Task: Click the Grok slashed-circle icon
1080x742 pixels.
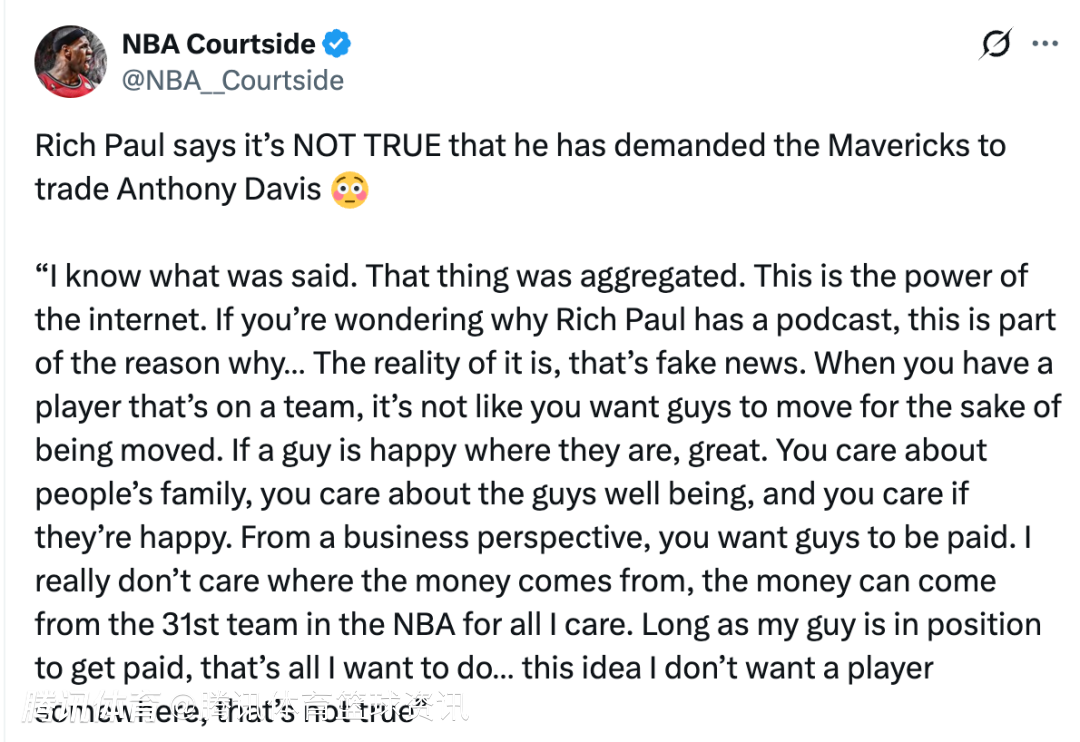Action: pos(995,45)
